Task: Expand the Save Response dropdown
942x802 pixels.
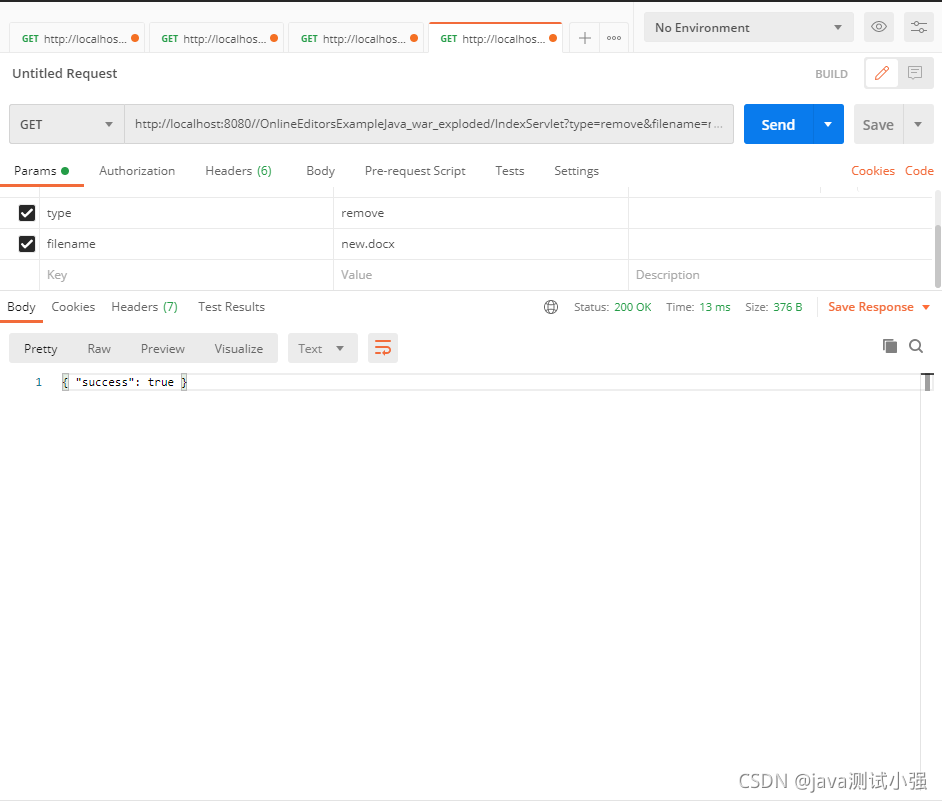Action: [926, 307]
